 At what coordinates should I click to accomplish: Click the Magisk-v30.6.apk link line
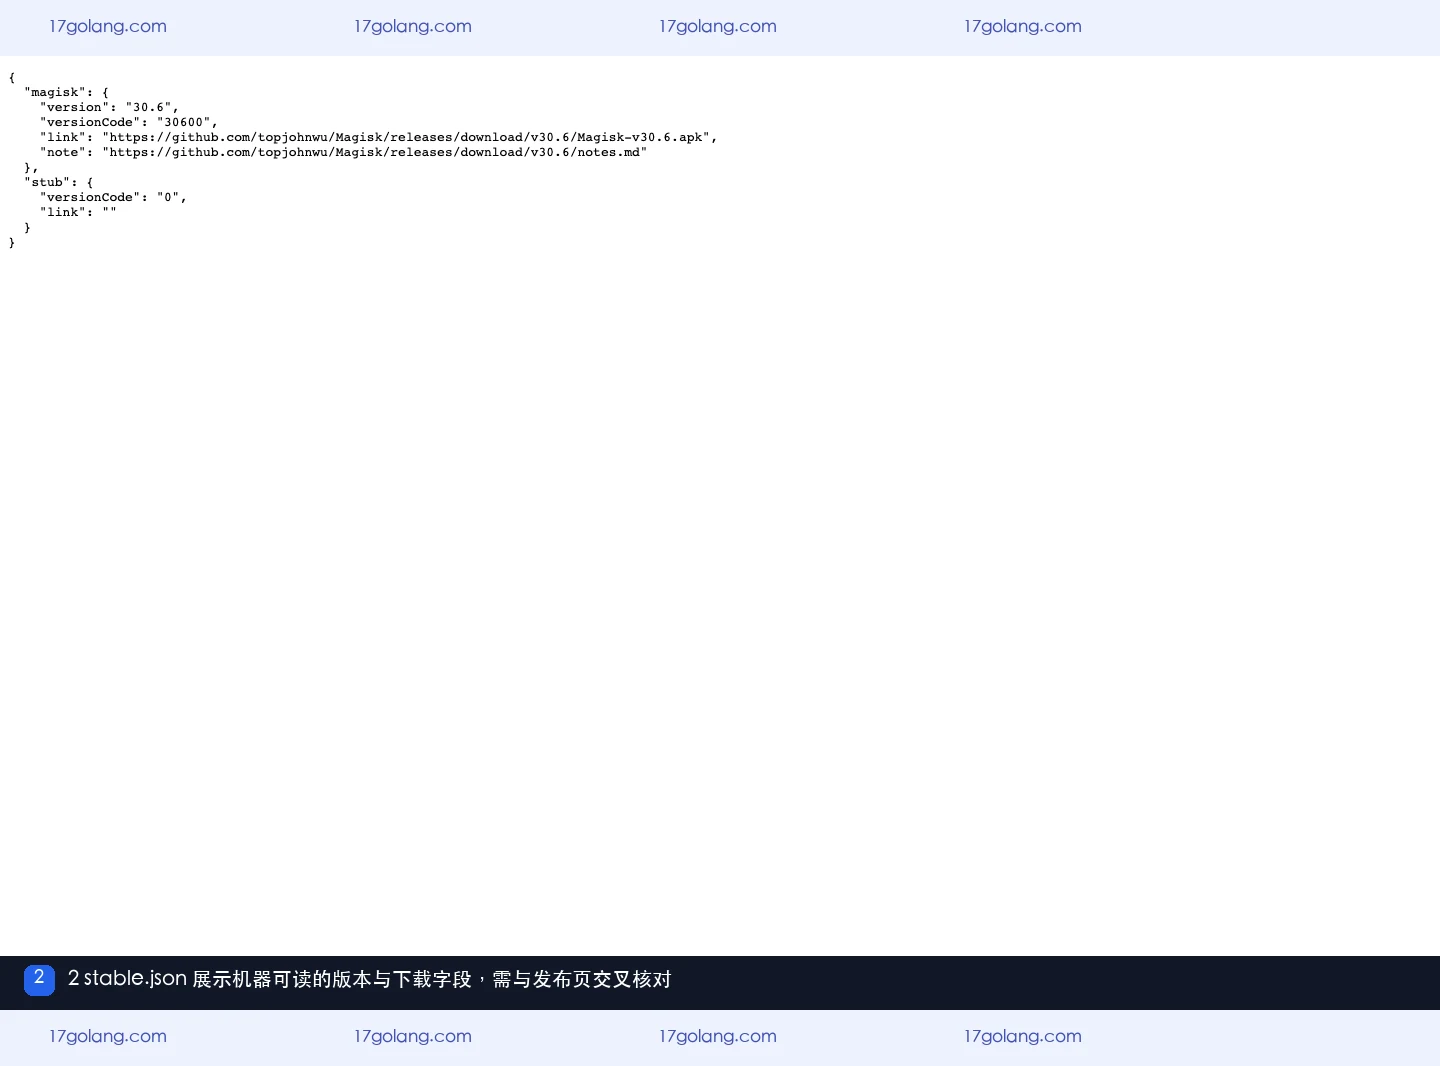378,137
